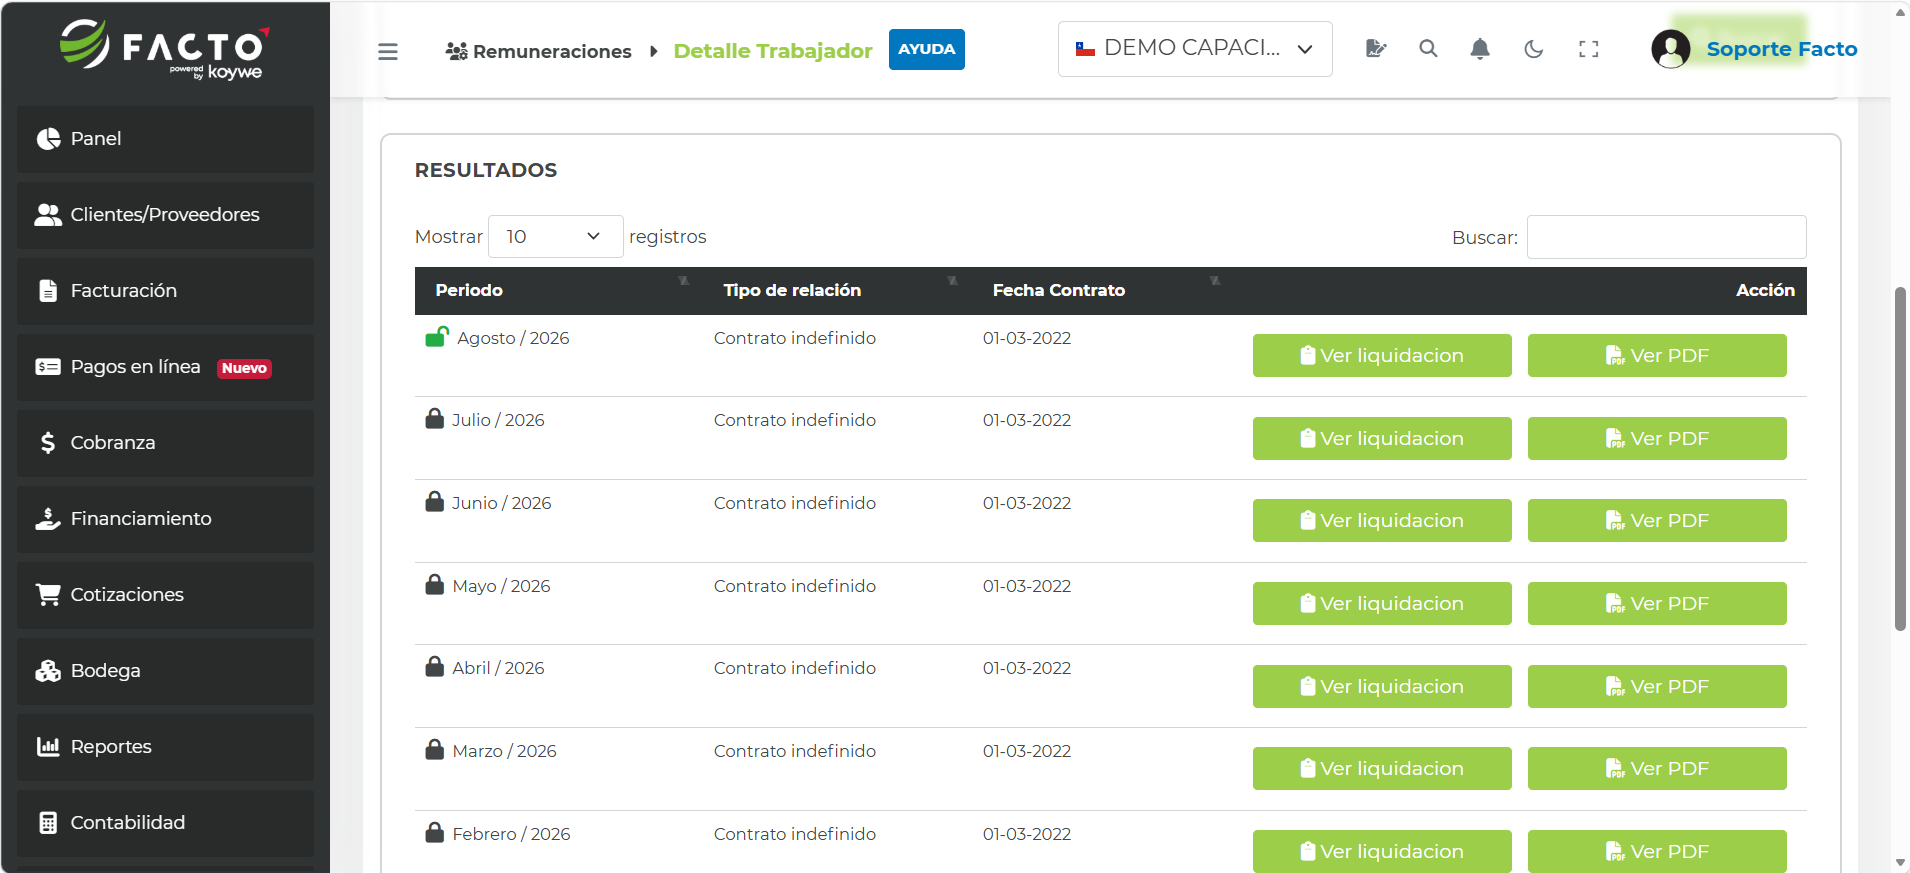View PDF for Marzo / 2026
1910x873 pixels.
point(1657,769)
